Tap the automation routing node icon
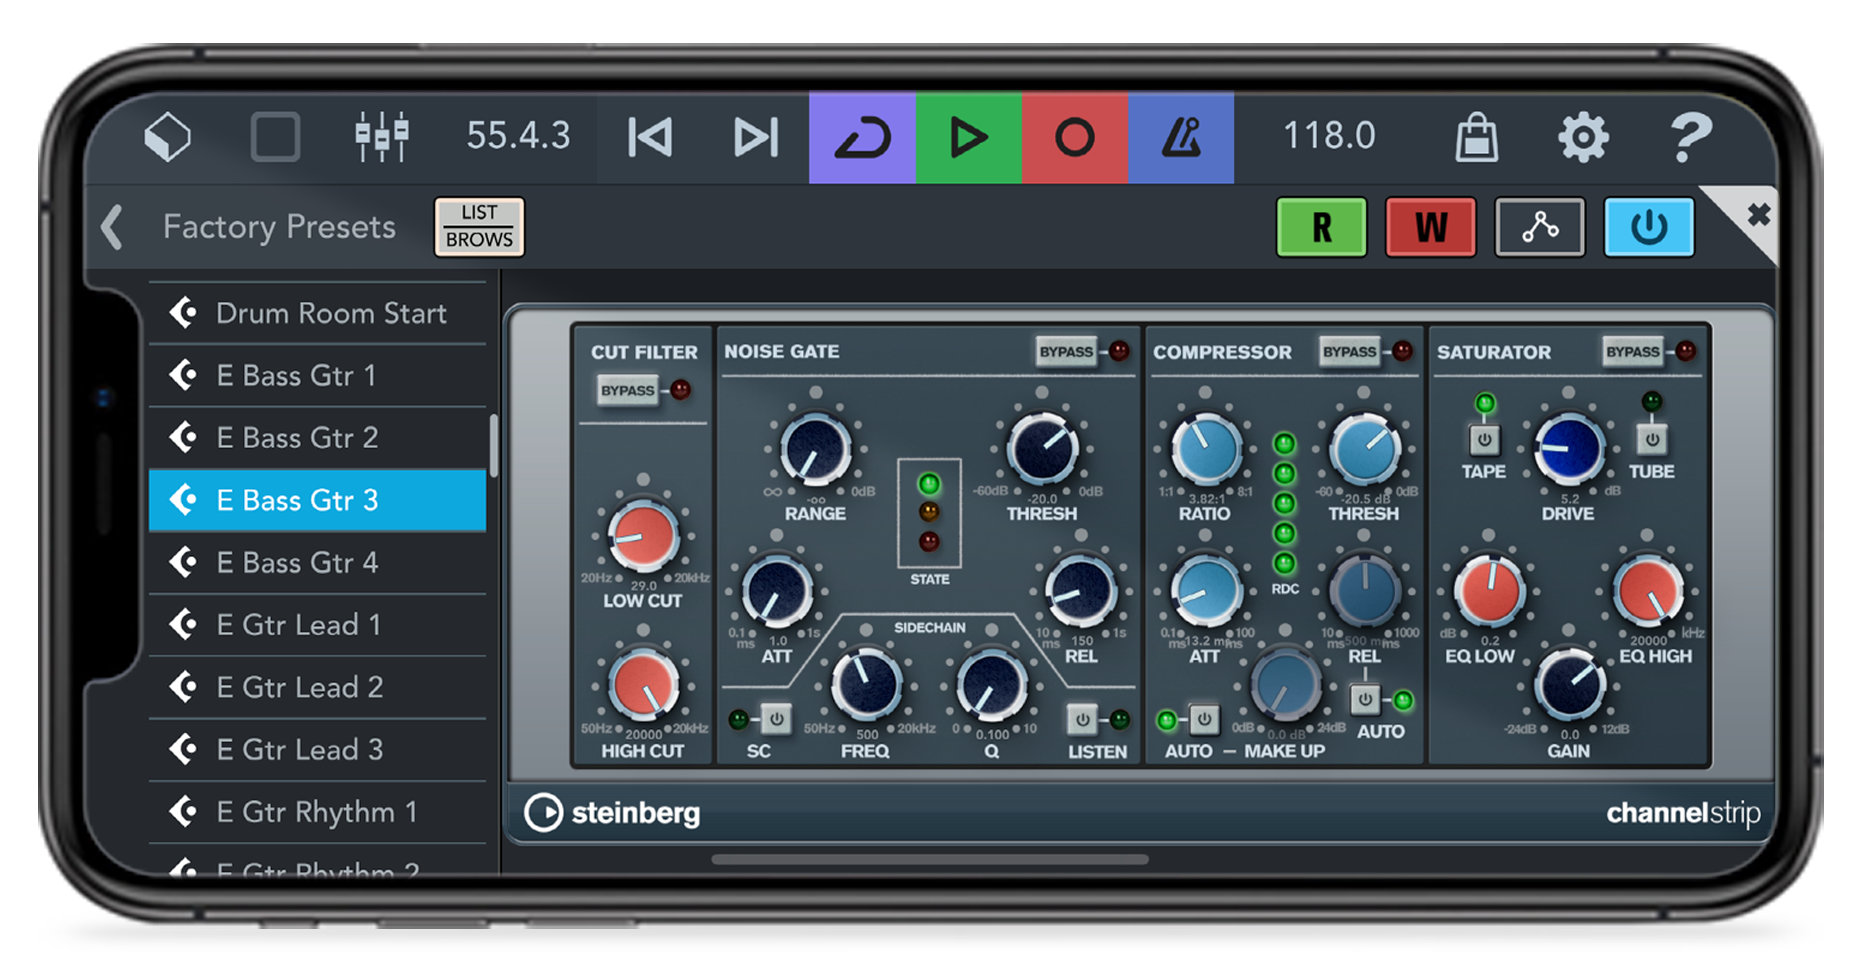 tap(1539, 227)
